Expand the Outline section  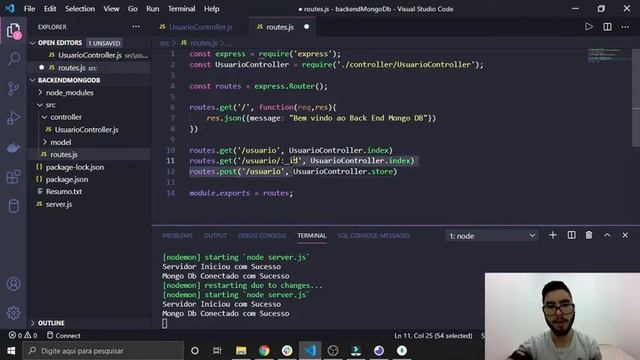47,323
